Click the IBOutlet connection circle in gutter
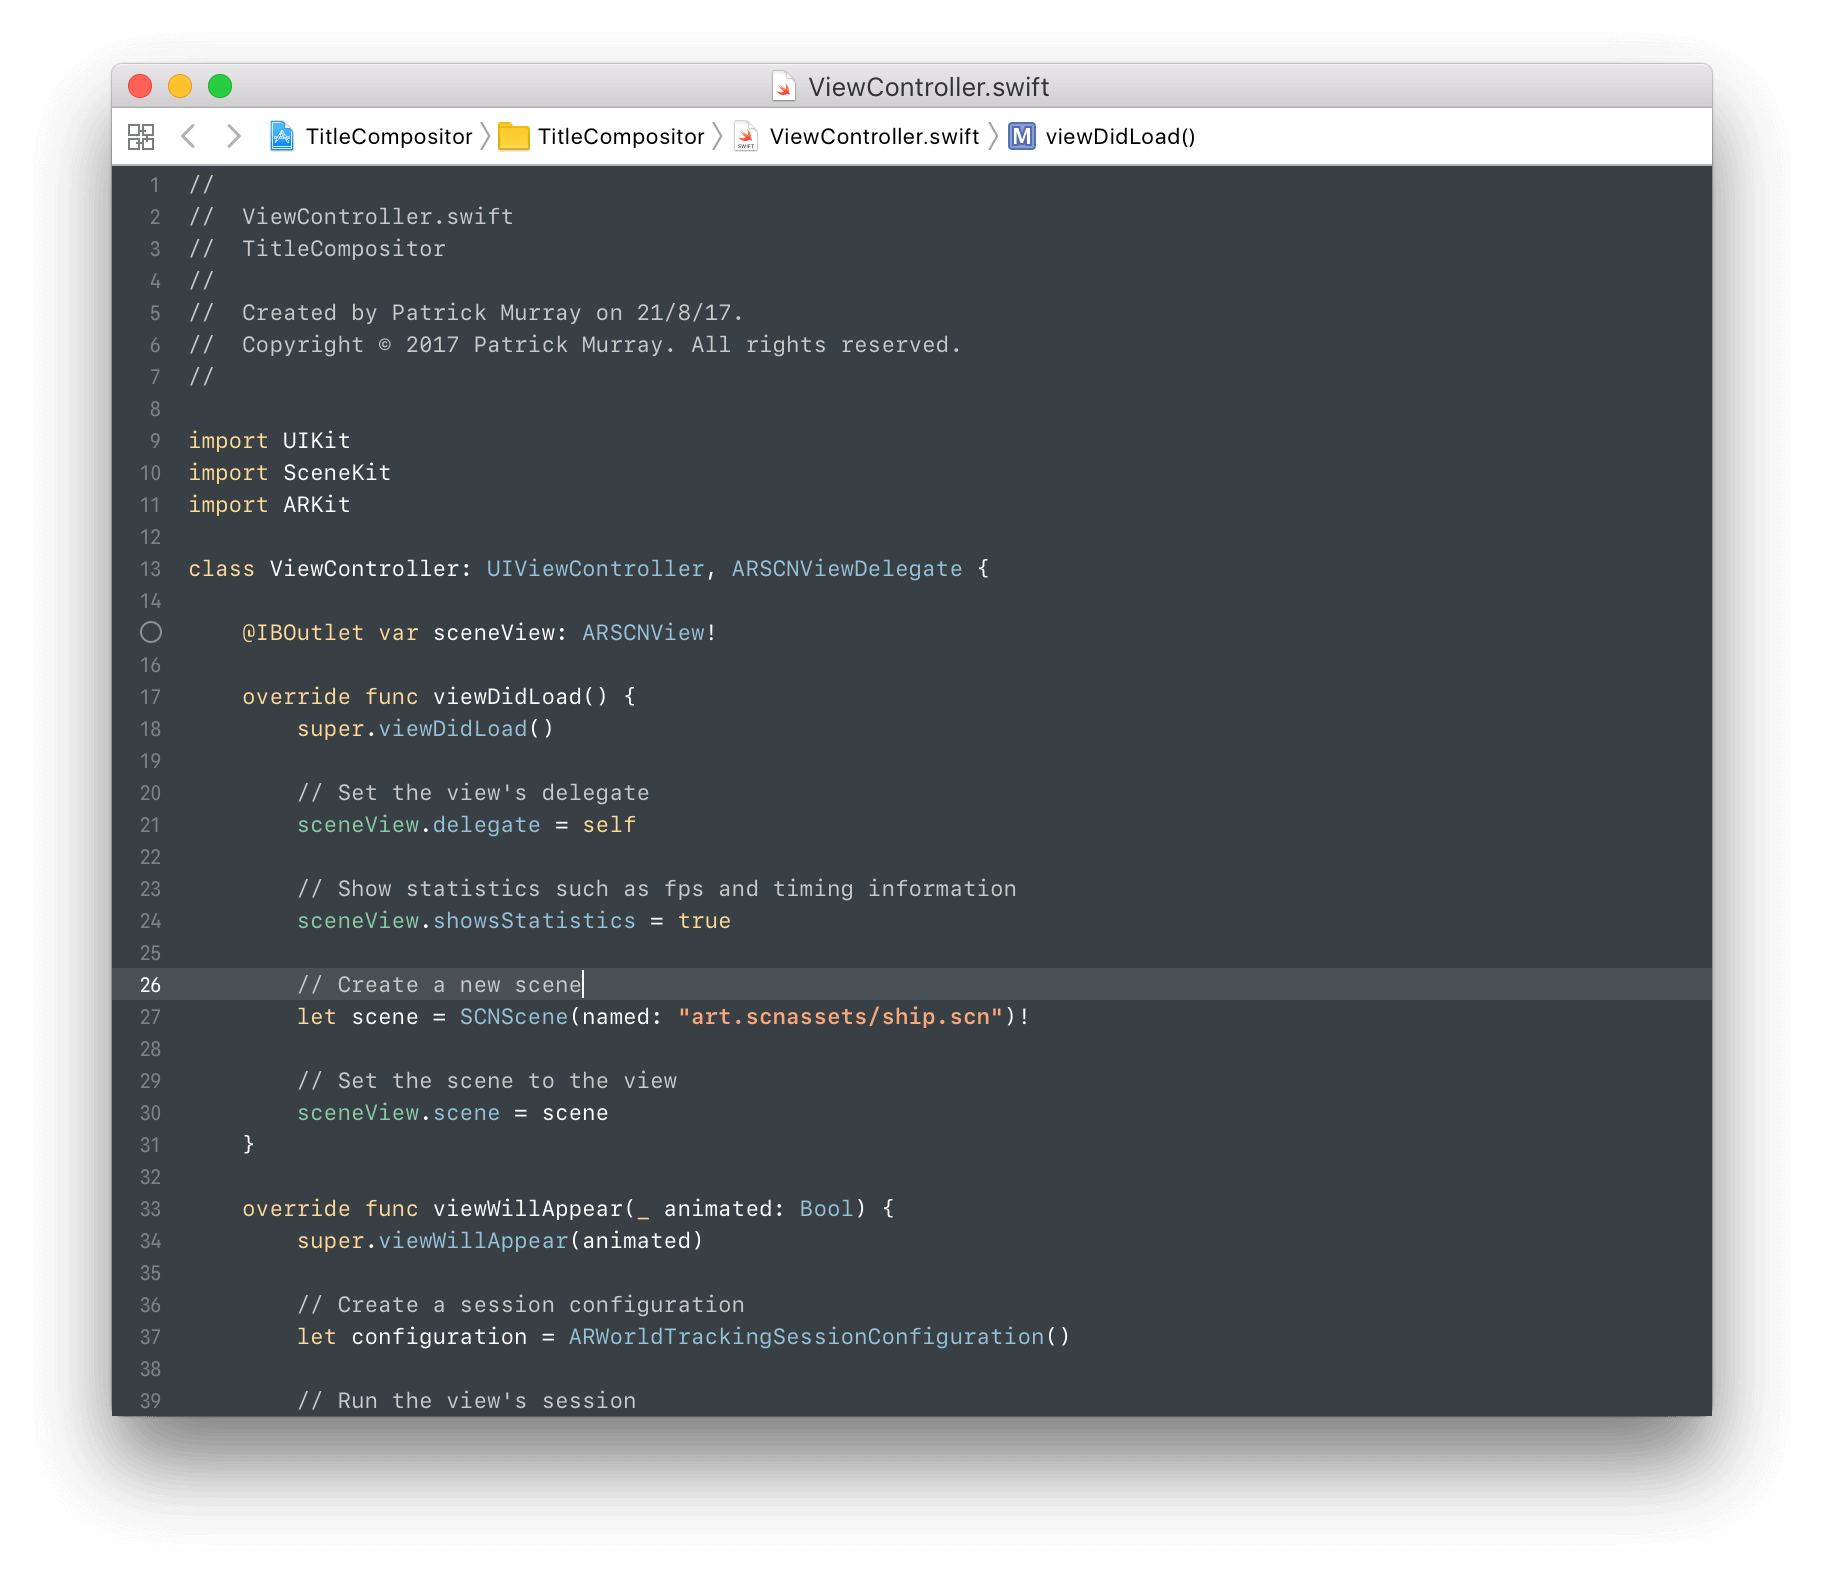Viewport: 1824px width, 1576px height. (x=151, y=632)
